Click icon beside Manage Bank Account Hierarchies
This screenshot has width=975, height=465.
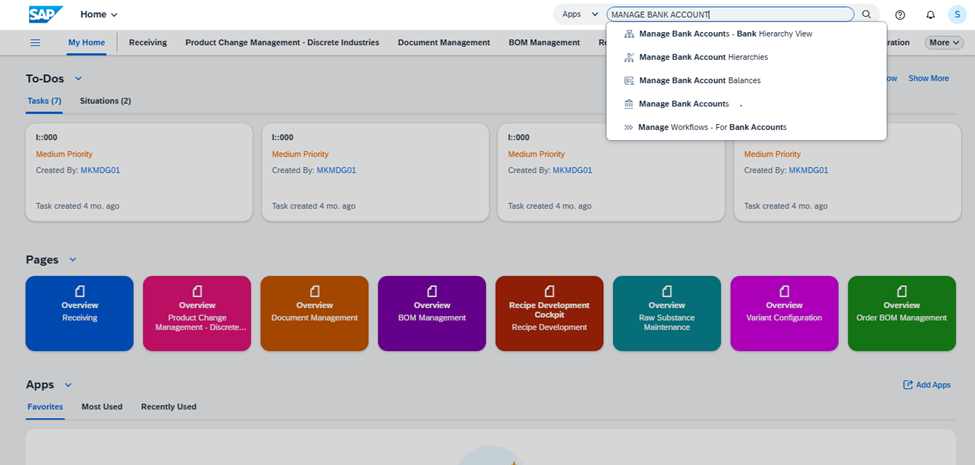629,57
